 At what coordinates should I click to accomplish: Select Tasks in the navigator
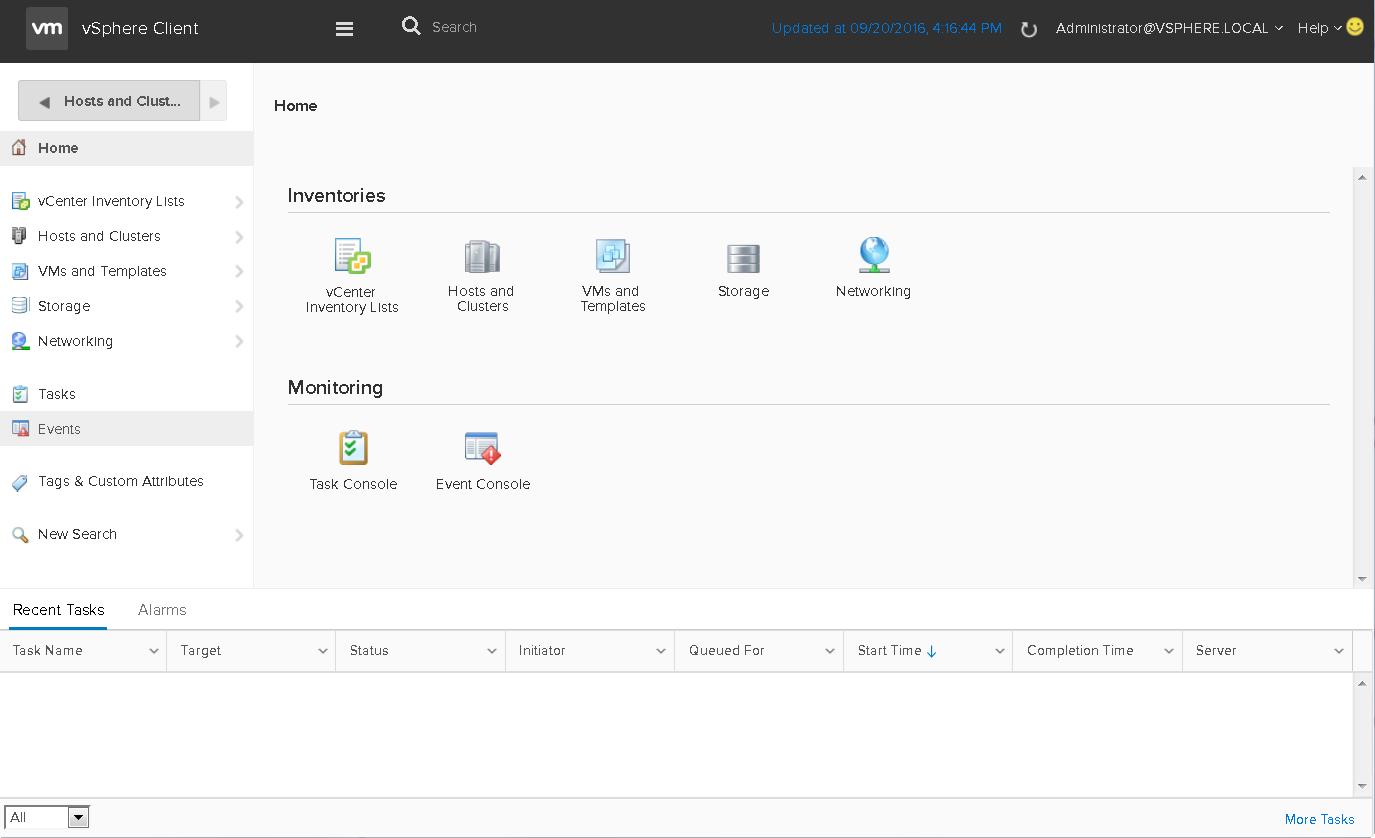pos(126,394)
